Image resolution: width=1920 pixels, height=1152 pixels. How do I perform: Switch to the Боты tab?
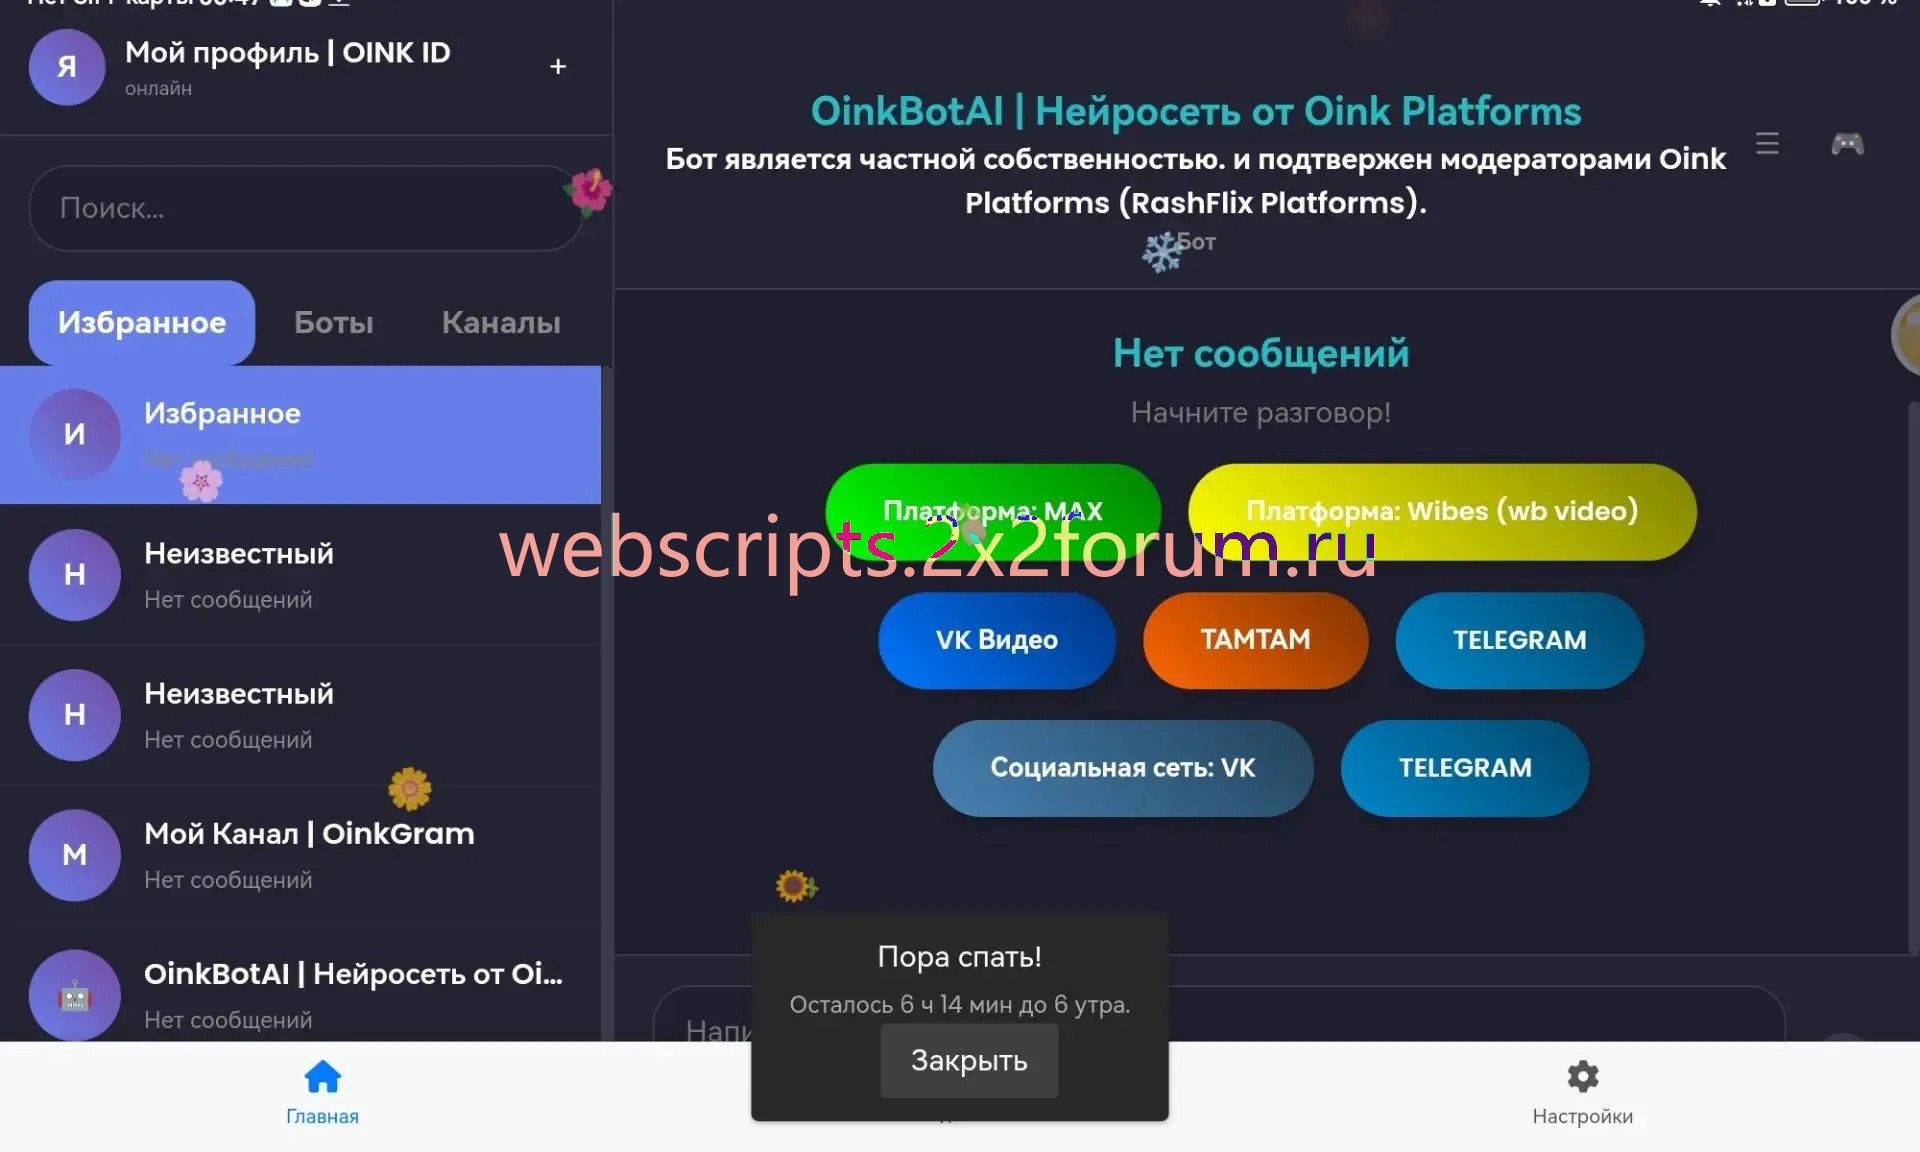click(333, 322)
